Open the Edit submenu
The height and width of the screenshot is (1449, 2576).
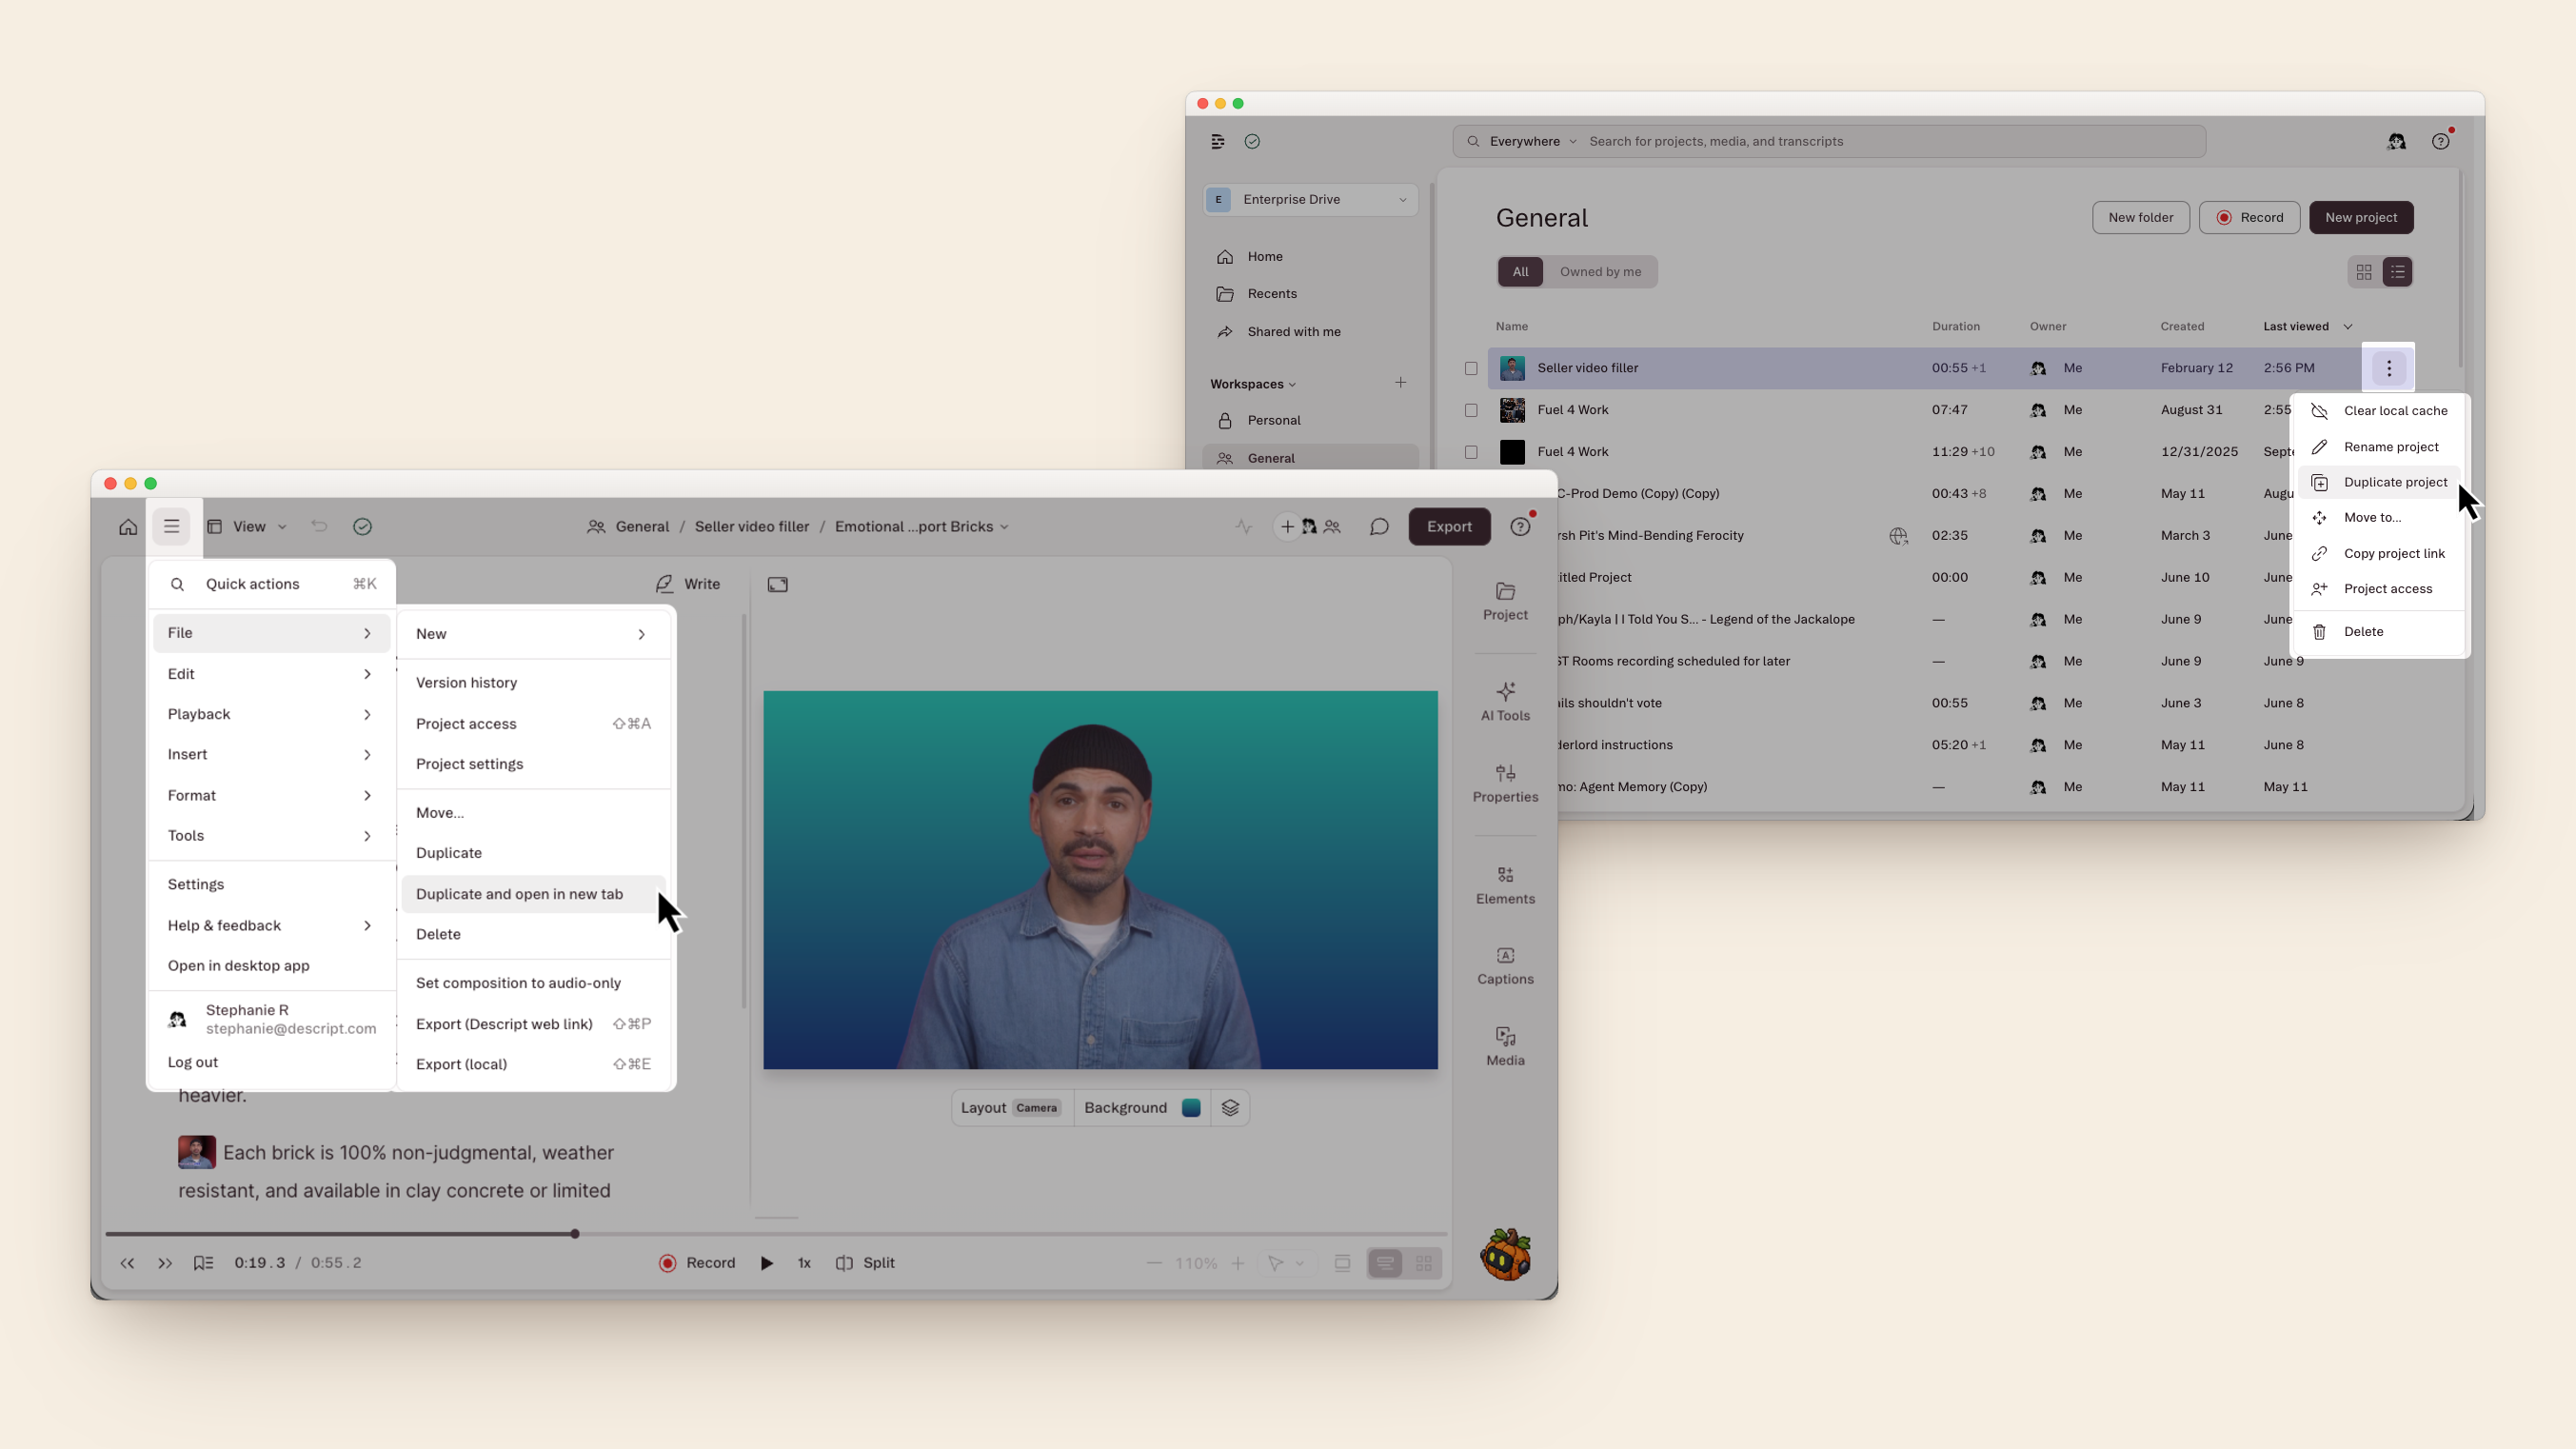pyautogui.click(x=271, y=674)
